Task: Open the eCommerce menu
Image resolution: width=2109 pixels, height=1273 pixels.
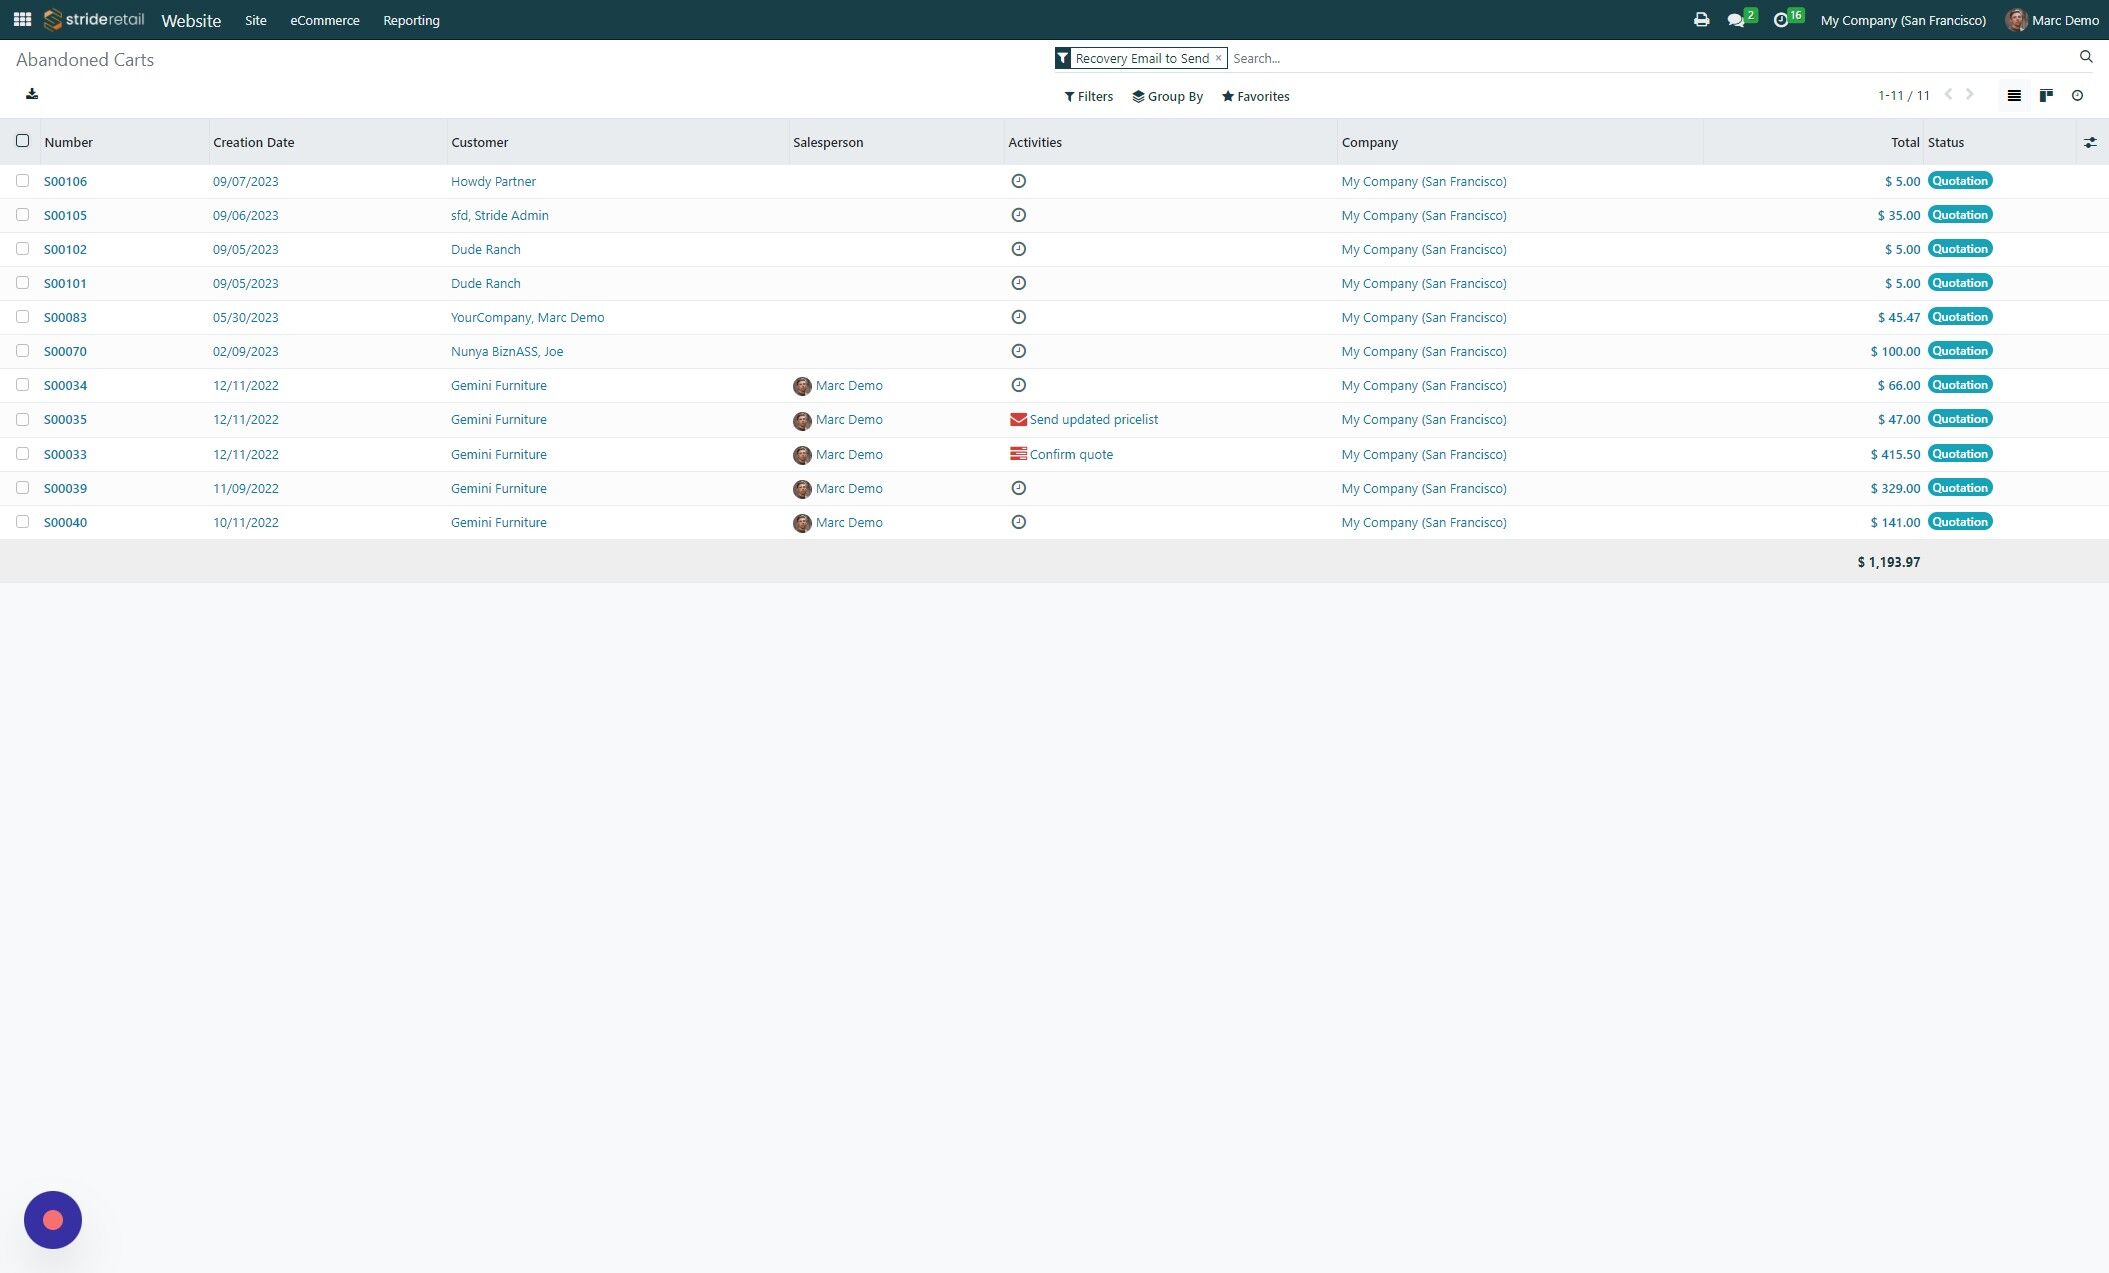Action: 325,20
